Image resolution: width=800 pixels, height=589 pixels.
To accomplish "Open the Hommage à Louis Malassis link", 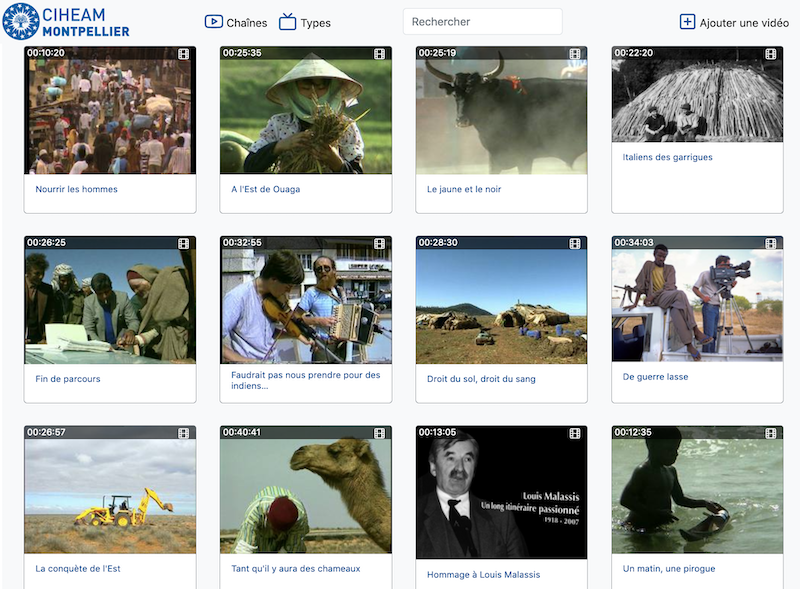I will pos(483,575).
